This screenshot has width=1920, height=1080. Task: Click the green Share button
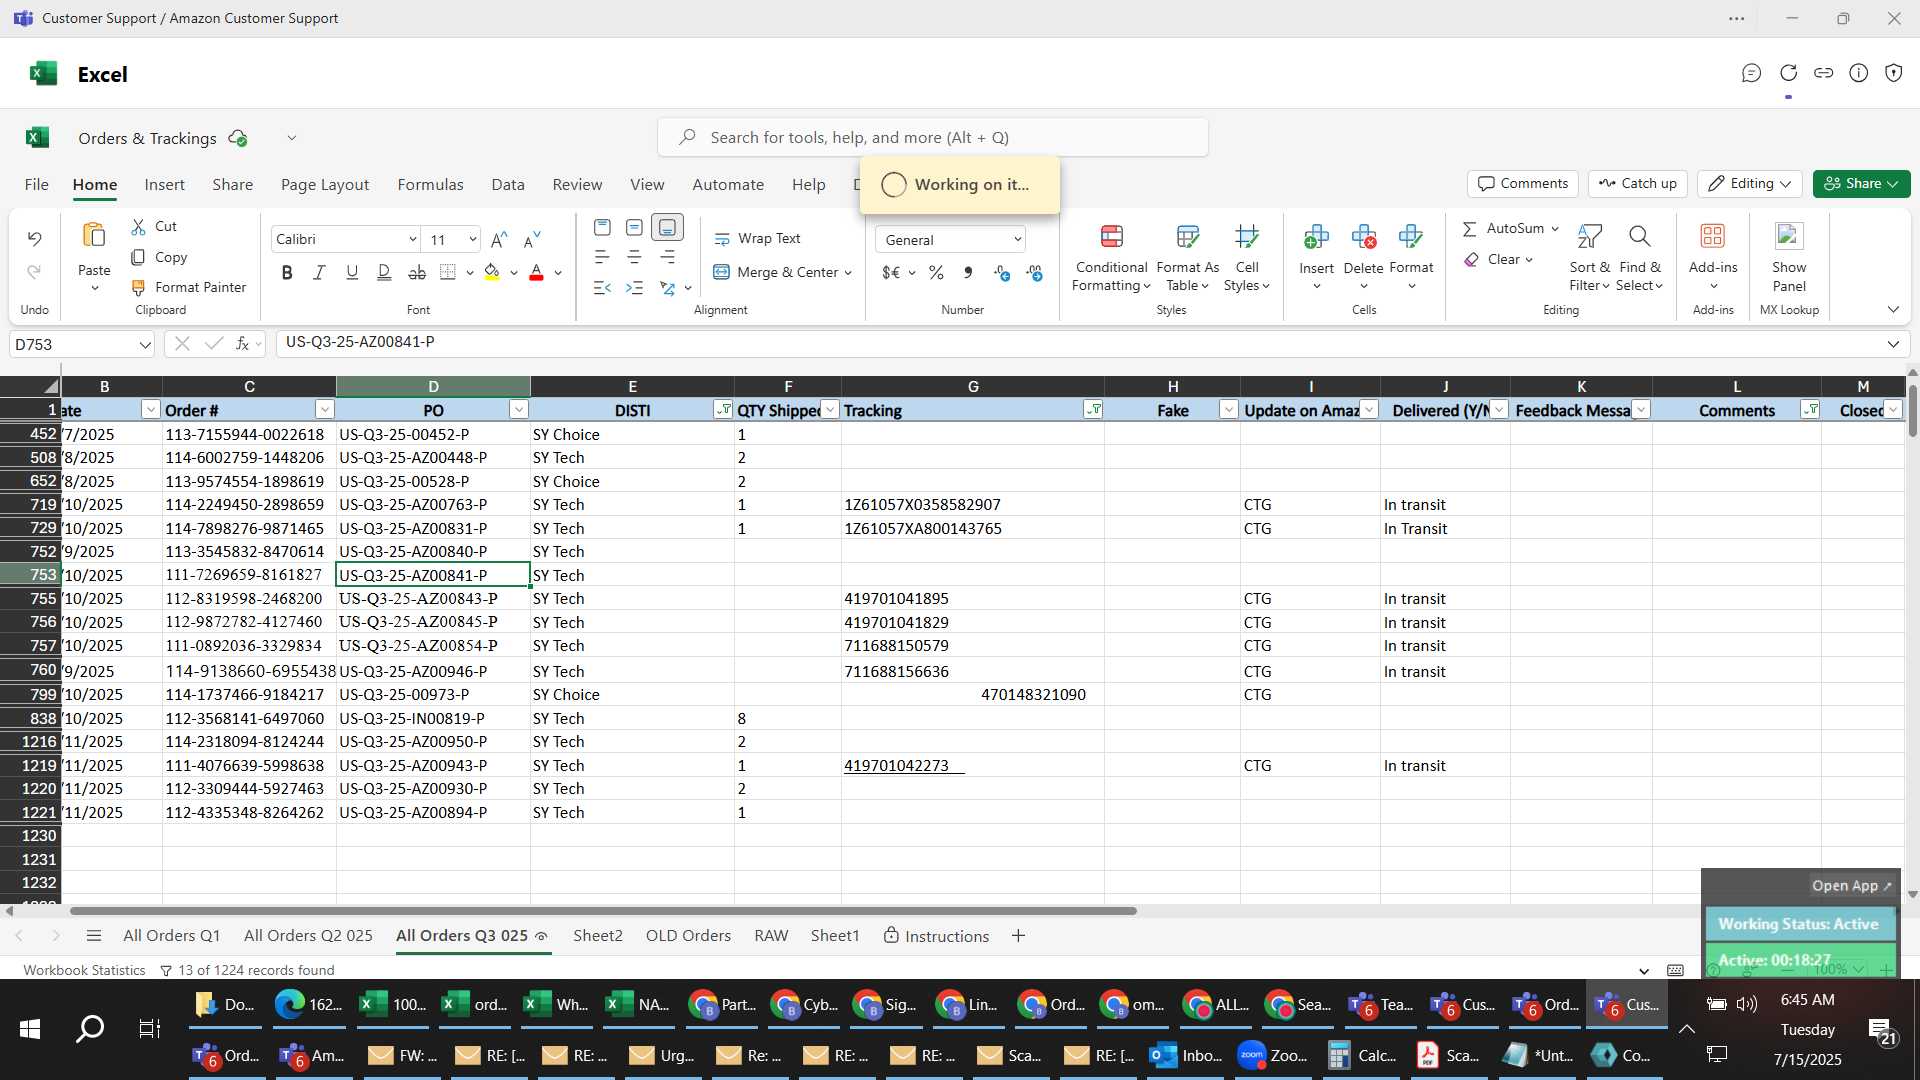pos(1861,184)
